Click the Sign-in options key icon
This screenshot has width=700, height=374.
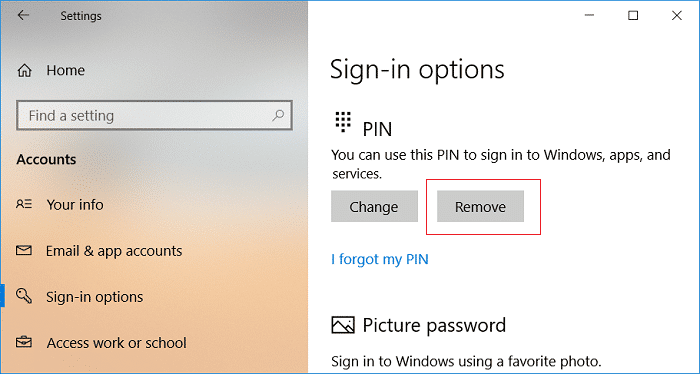click(24, 296)
